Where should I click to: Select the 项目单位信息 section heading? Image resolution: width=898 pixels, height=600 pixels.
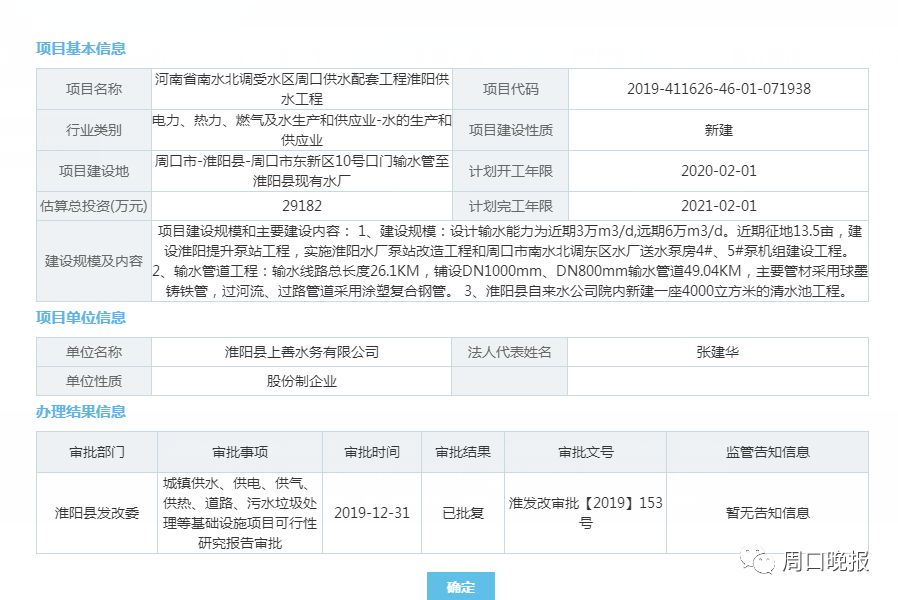click(81, 318)
